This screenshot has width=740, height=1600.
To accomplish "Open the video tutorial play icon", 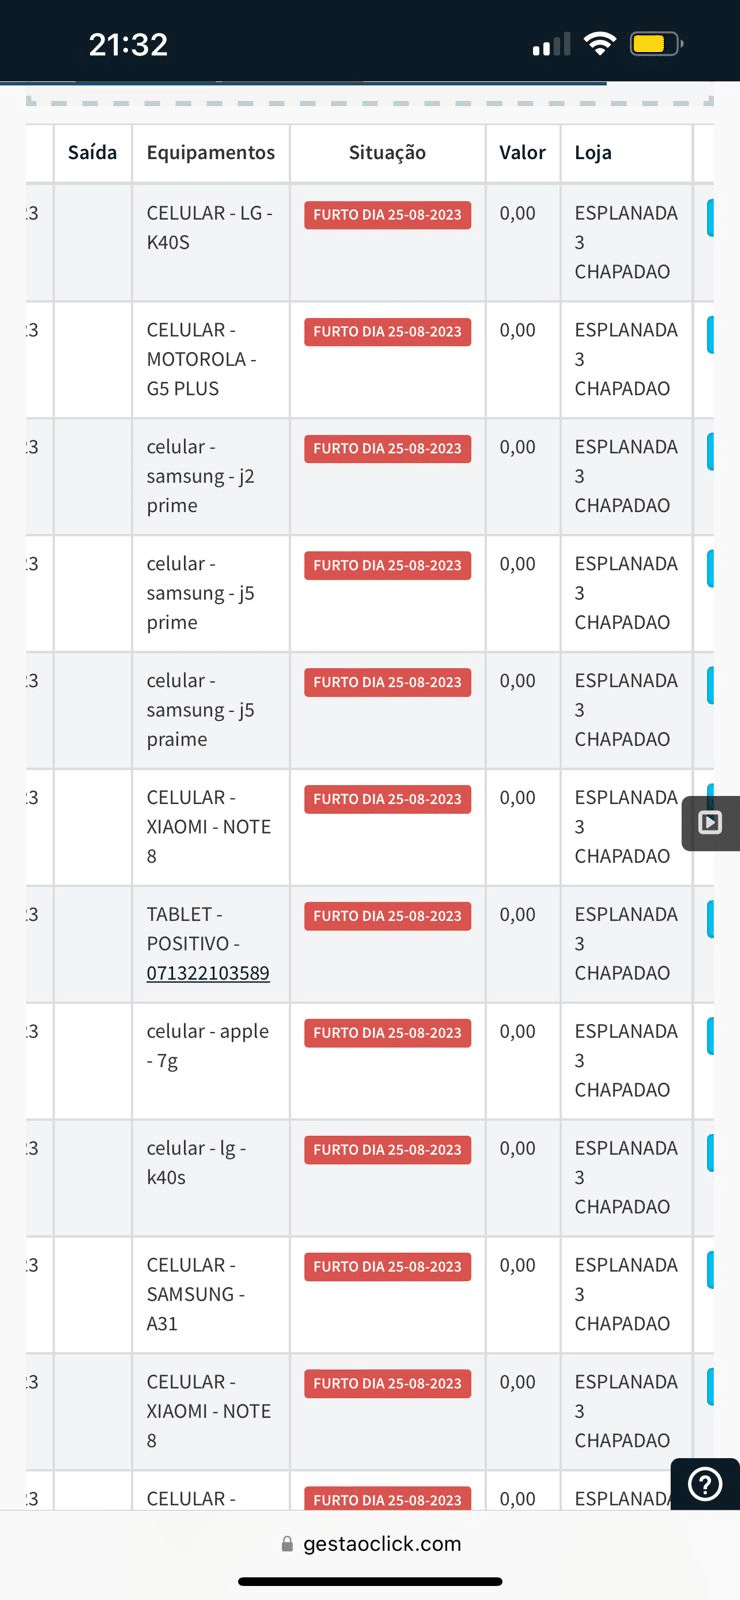I will click(x=711, y=823).
